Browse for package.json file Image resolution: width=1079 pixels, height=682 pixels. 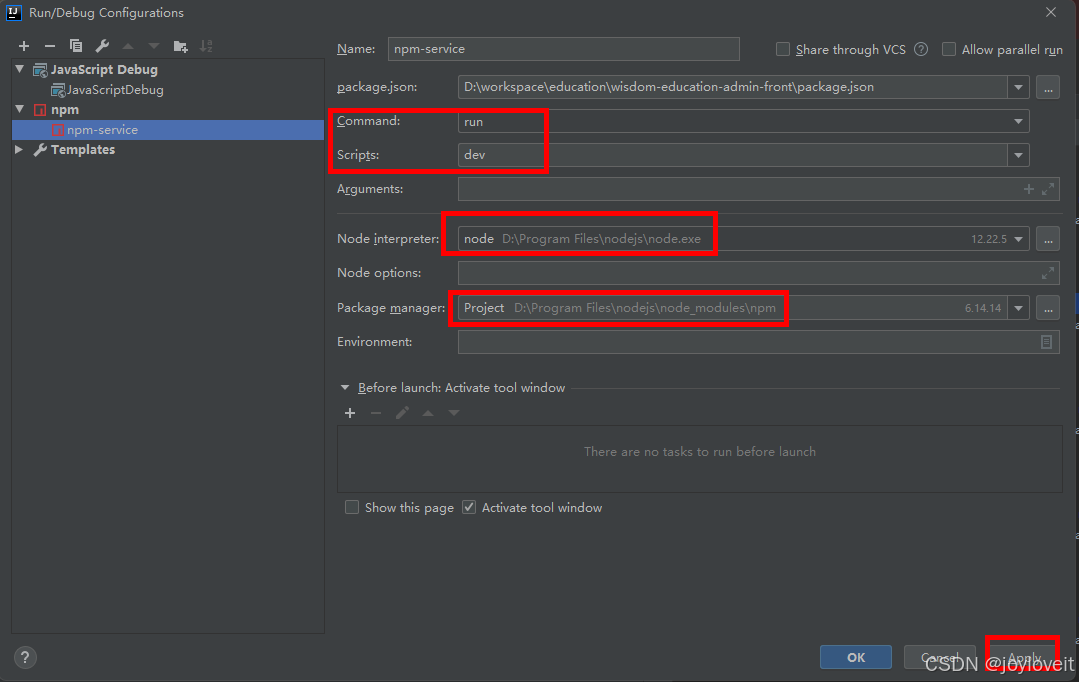[x=1047, y=87]
